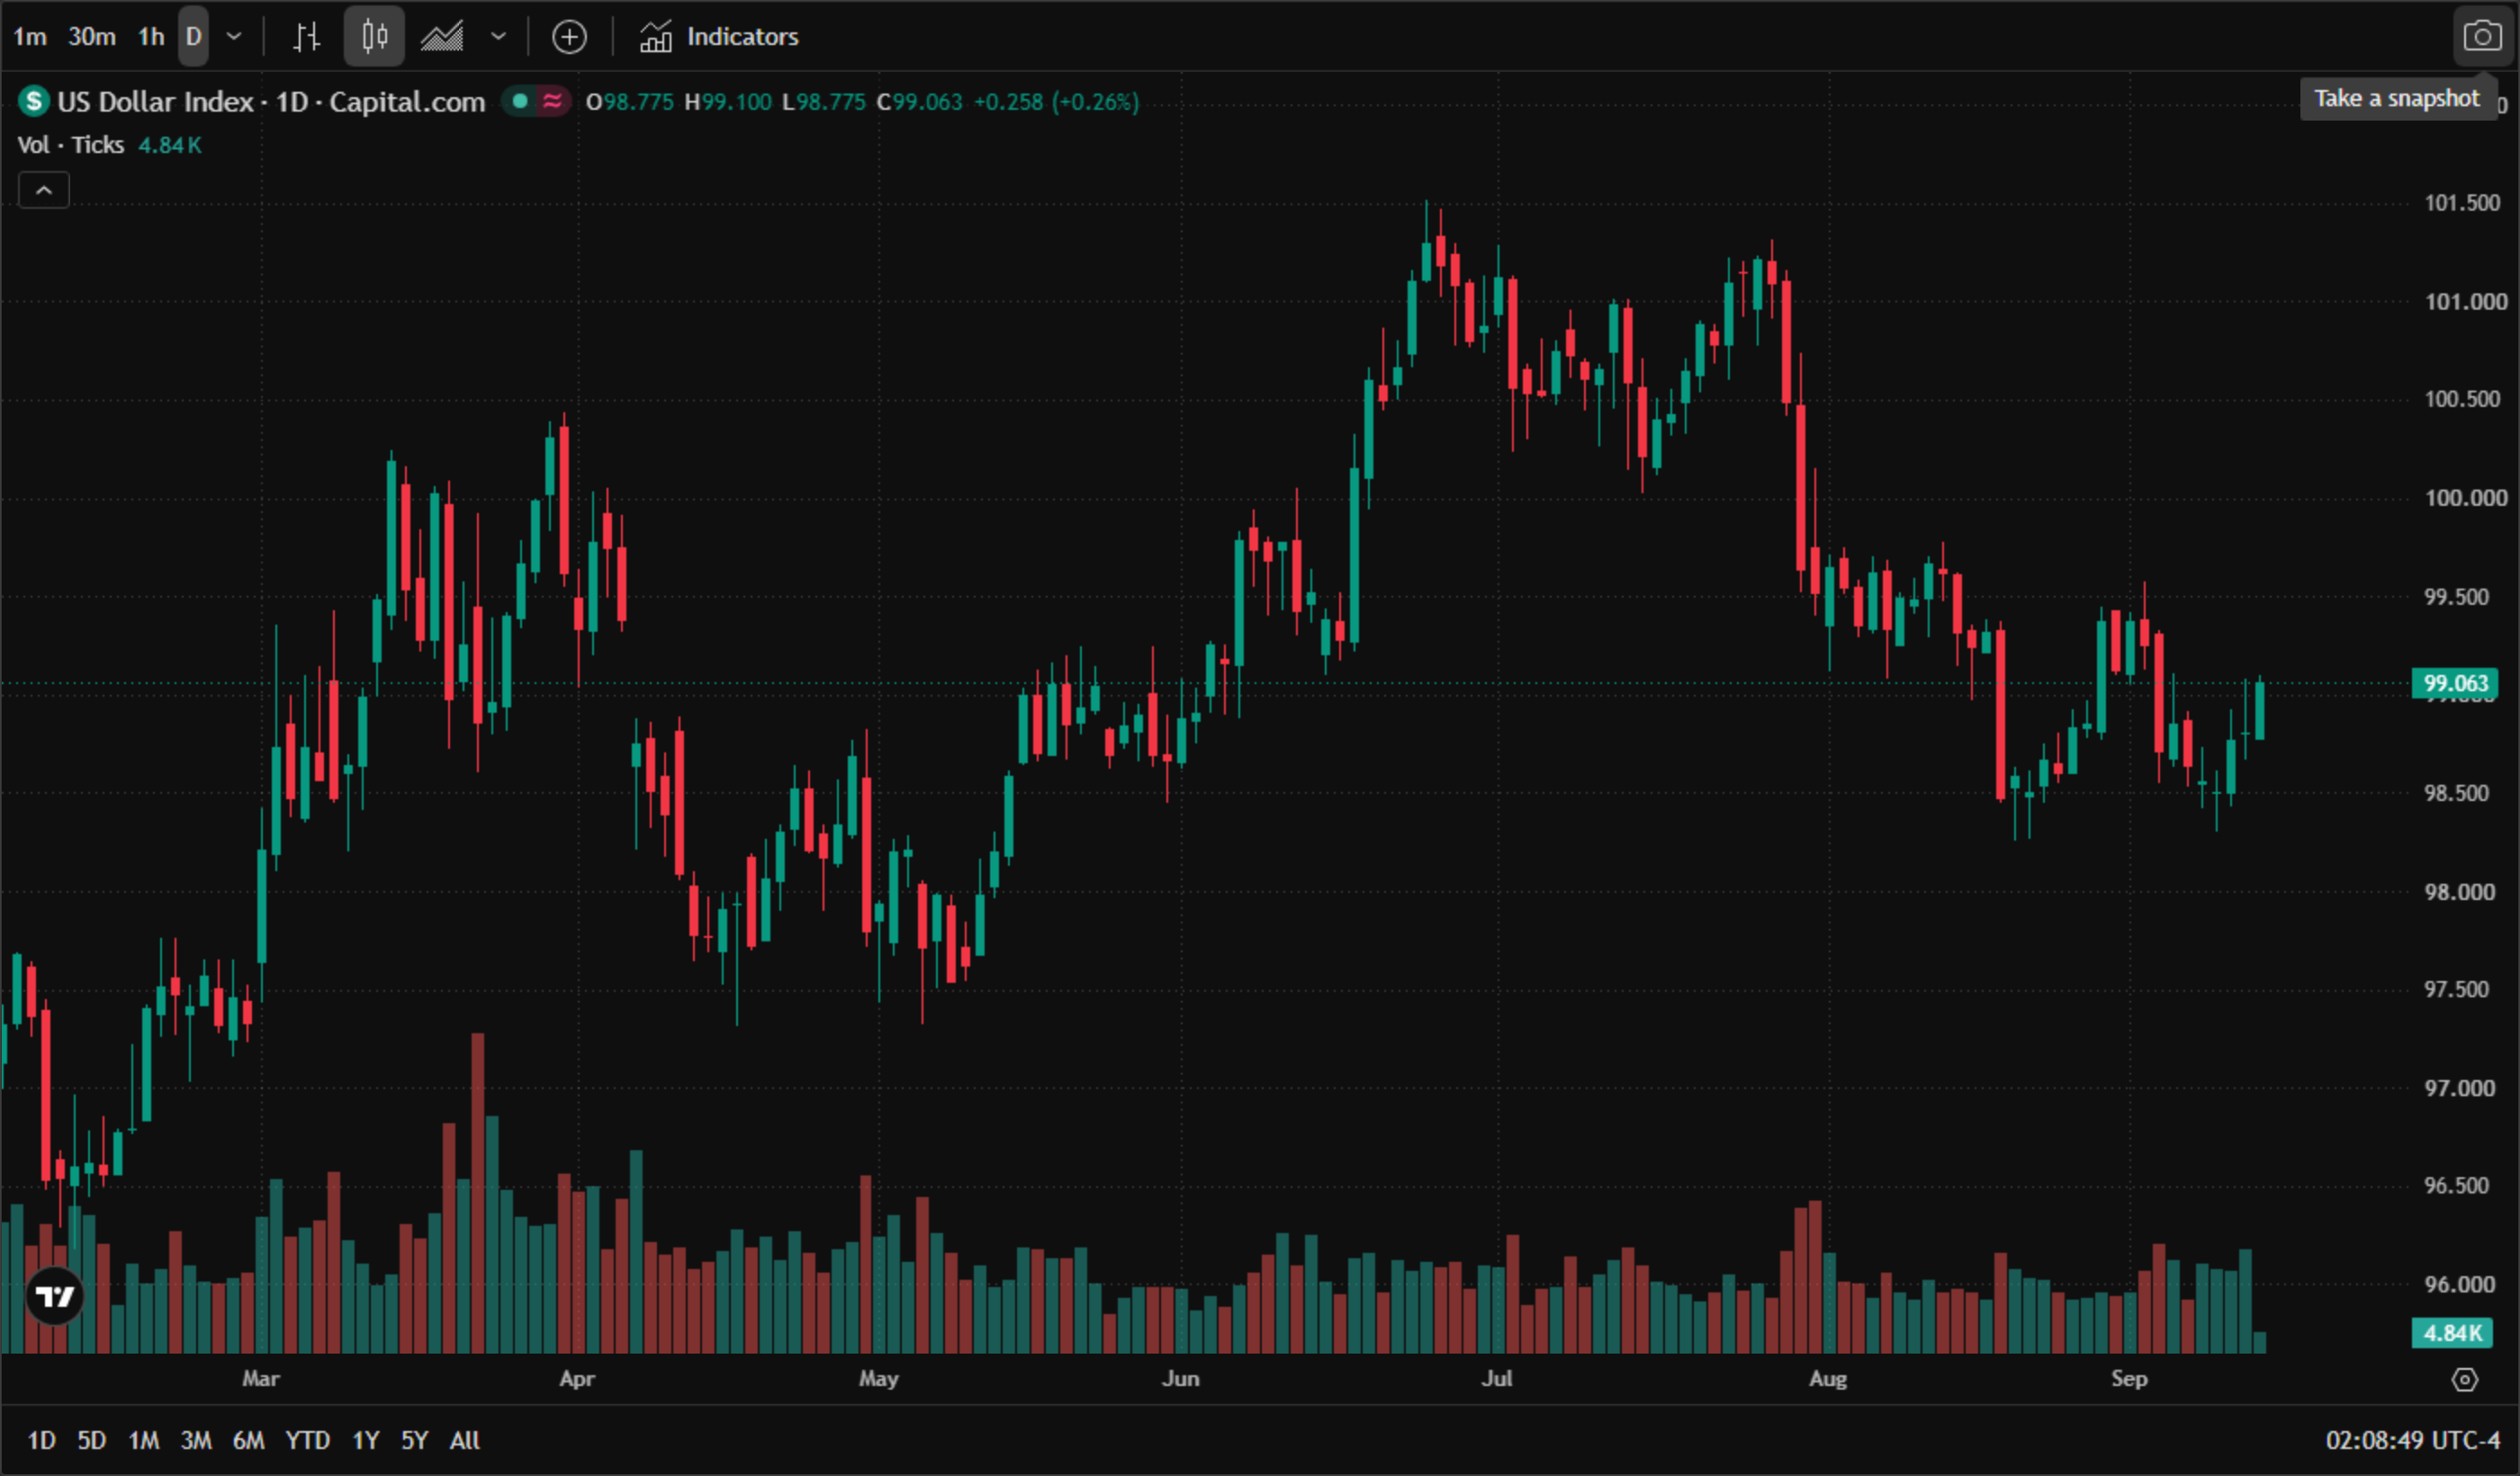Collapse the indicator legend chevron
Image resolution: width=2520 pixels, height=1476 pixels.
point(44,190)
